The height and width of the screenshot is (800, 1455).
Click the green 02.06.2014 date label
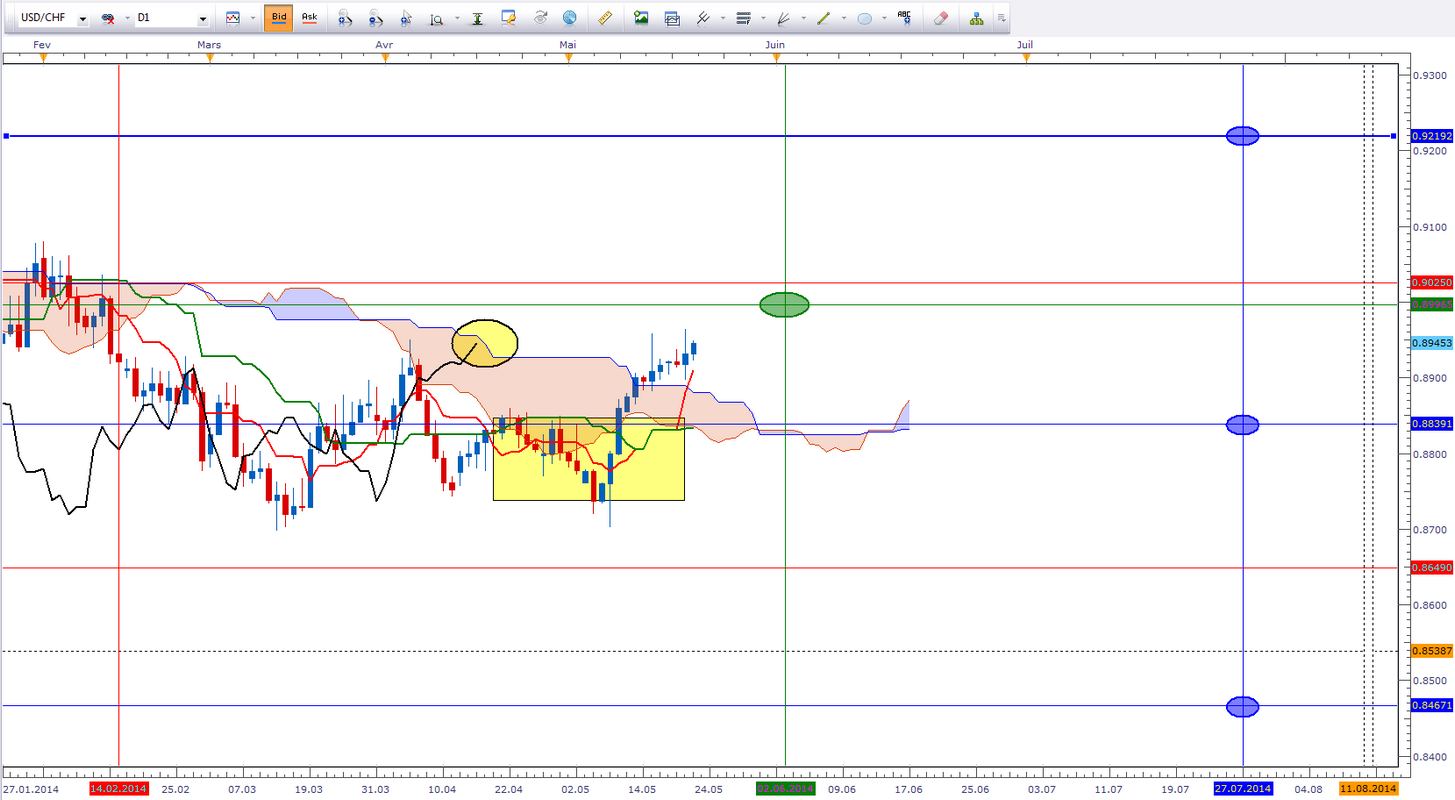coord(785,789)
